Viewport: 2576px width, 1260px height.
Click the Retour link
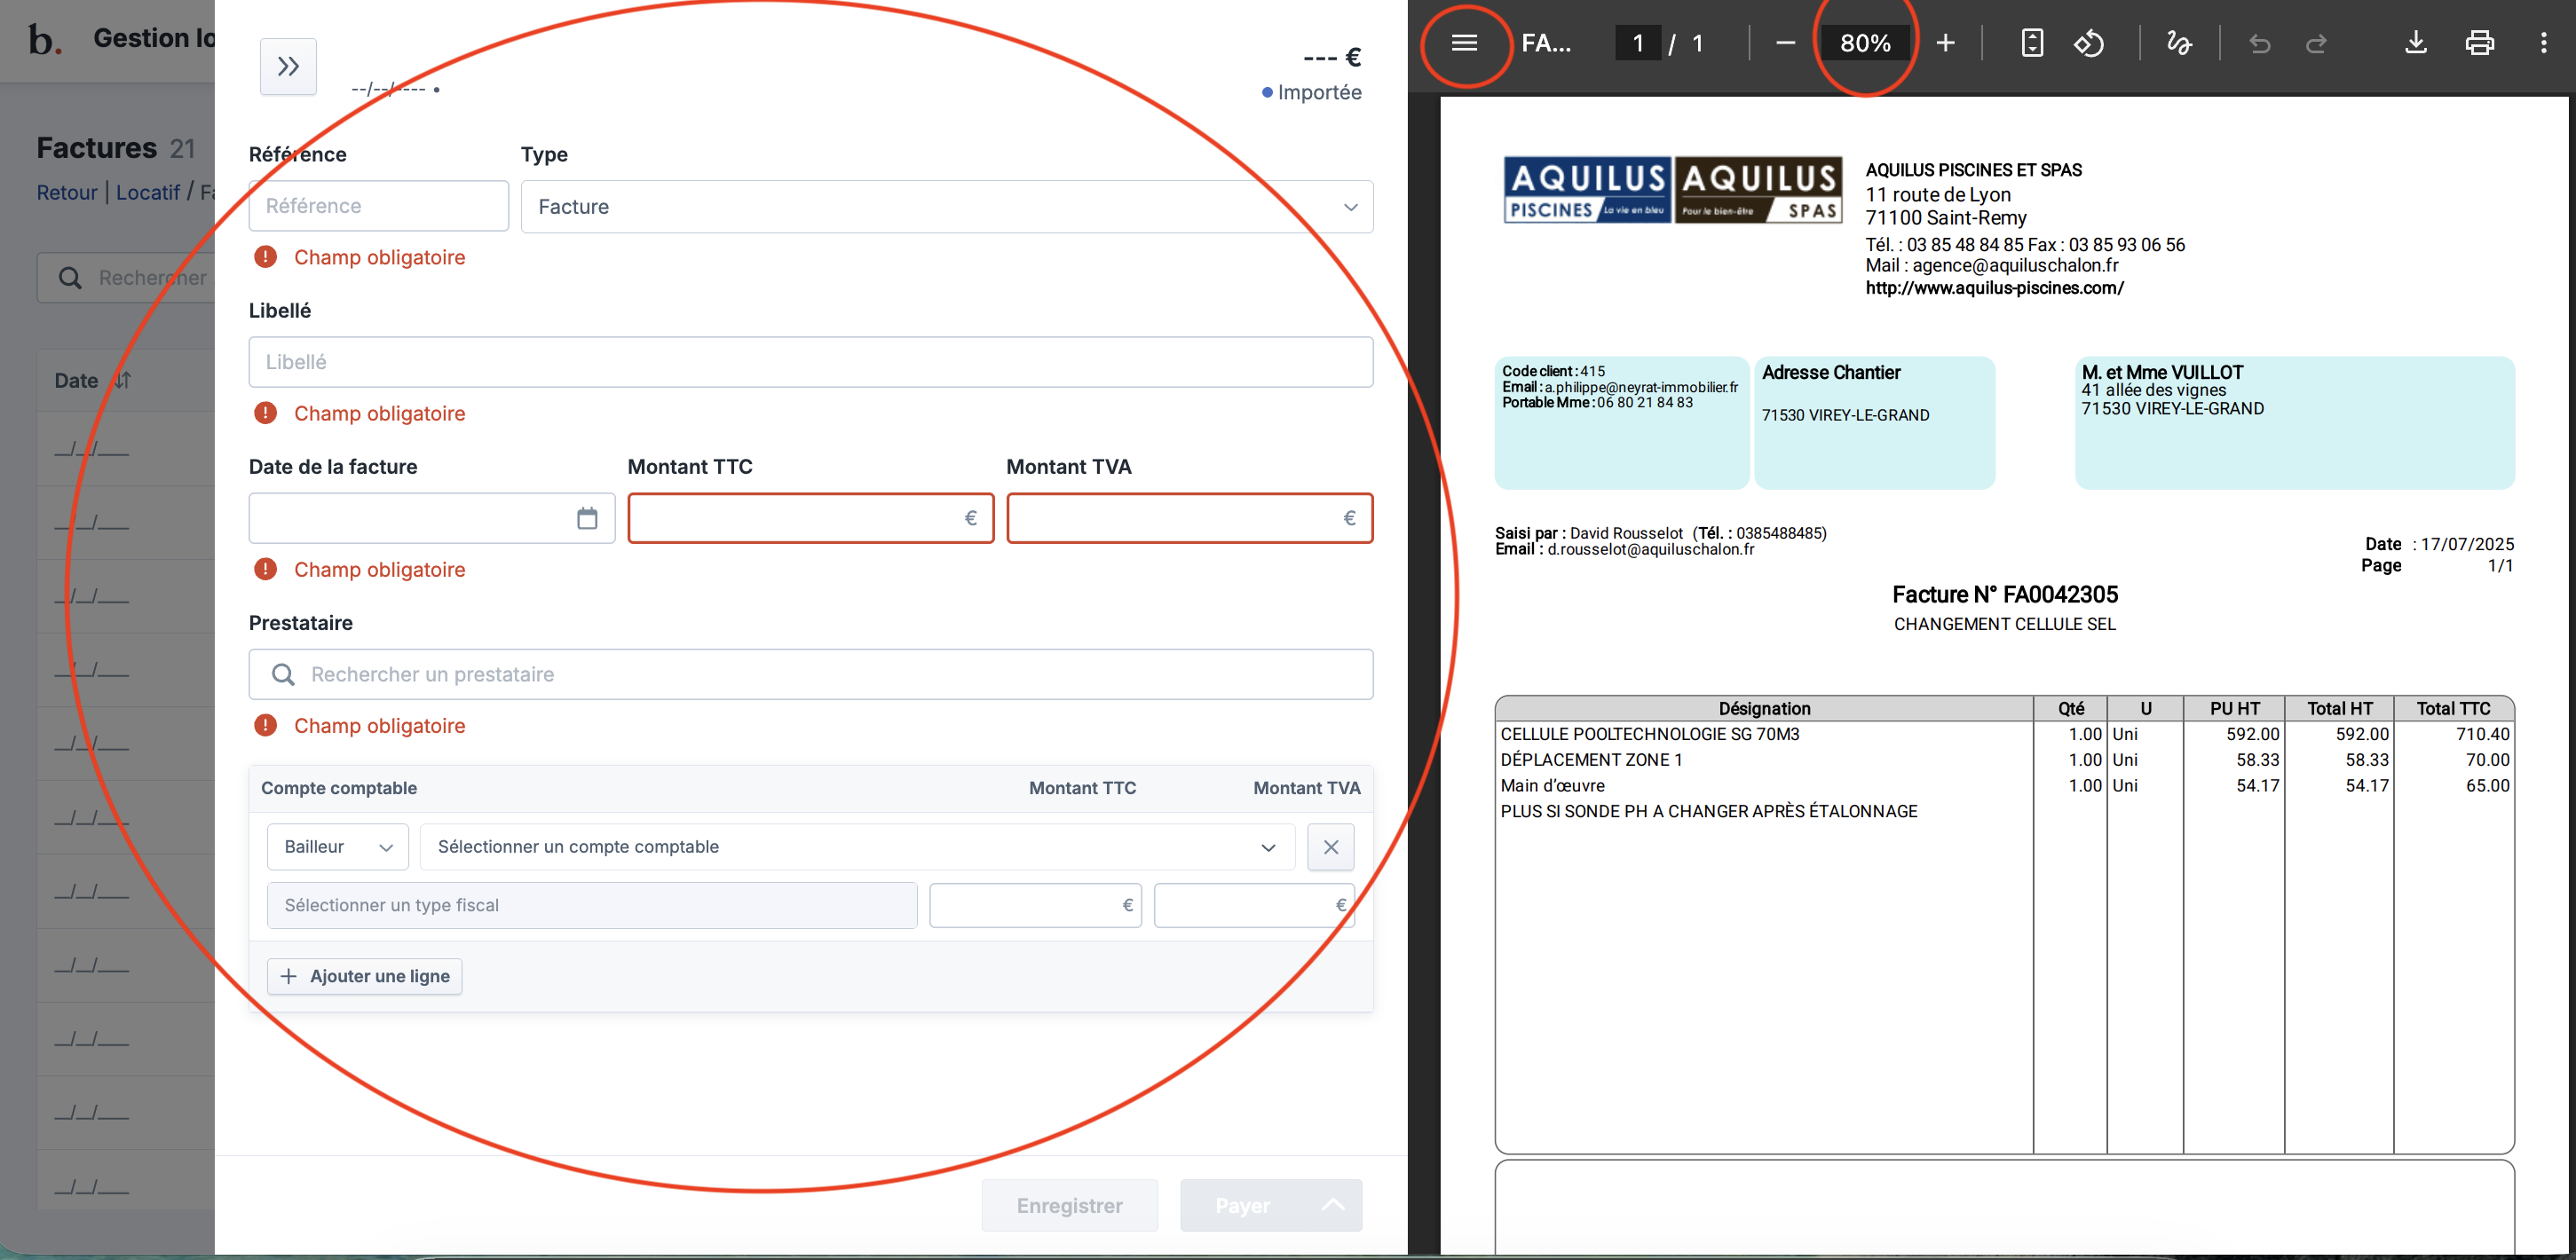[x=67, y=192]
